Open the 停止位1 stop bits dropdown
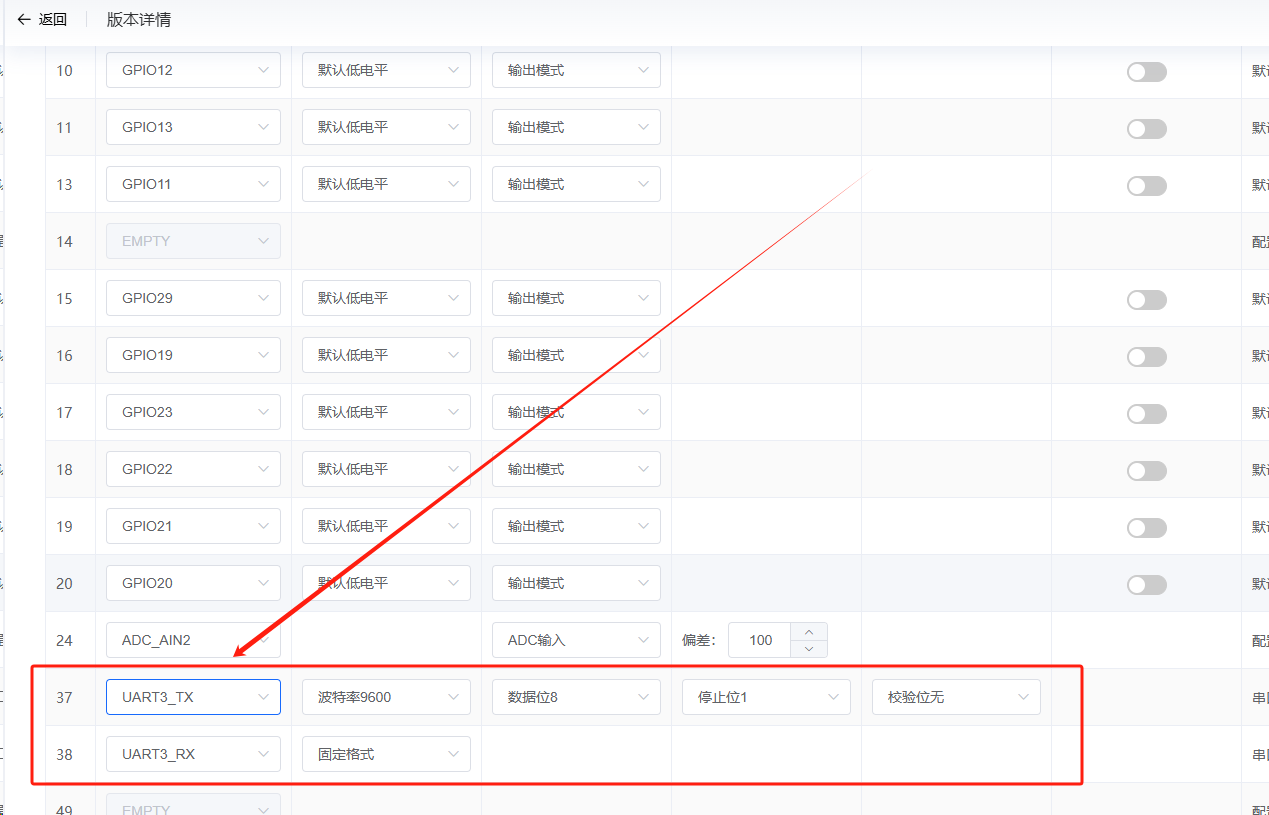Image resolution: width=1269 pixels, height=815 pixels. tap(766, 697)
